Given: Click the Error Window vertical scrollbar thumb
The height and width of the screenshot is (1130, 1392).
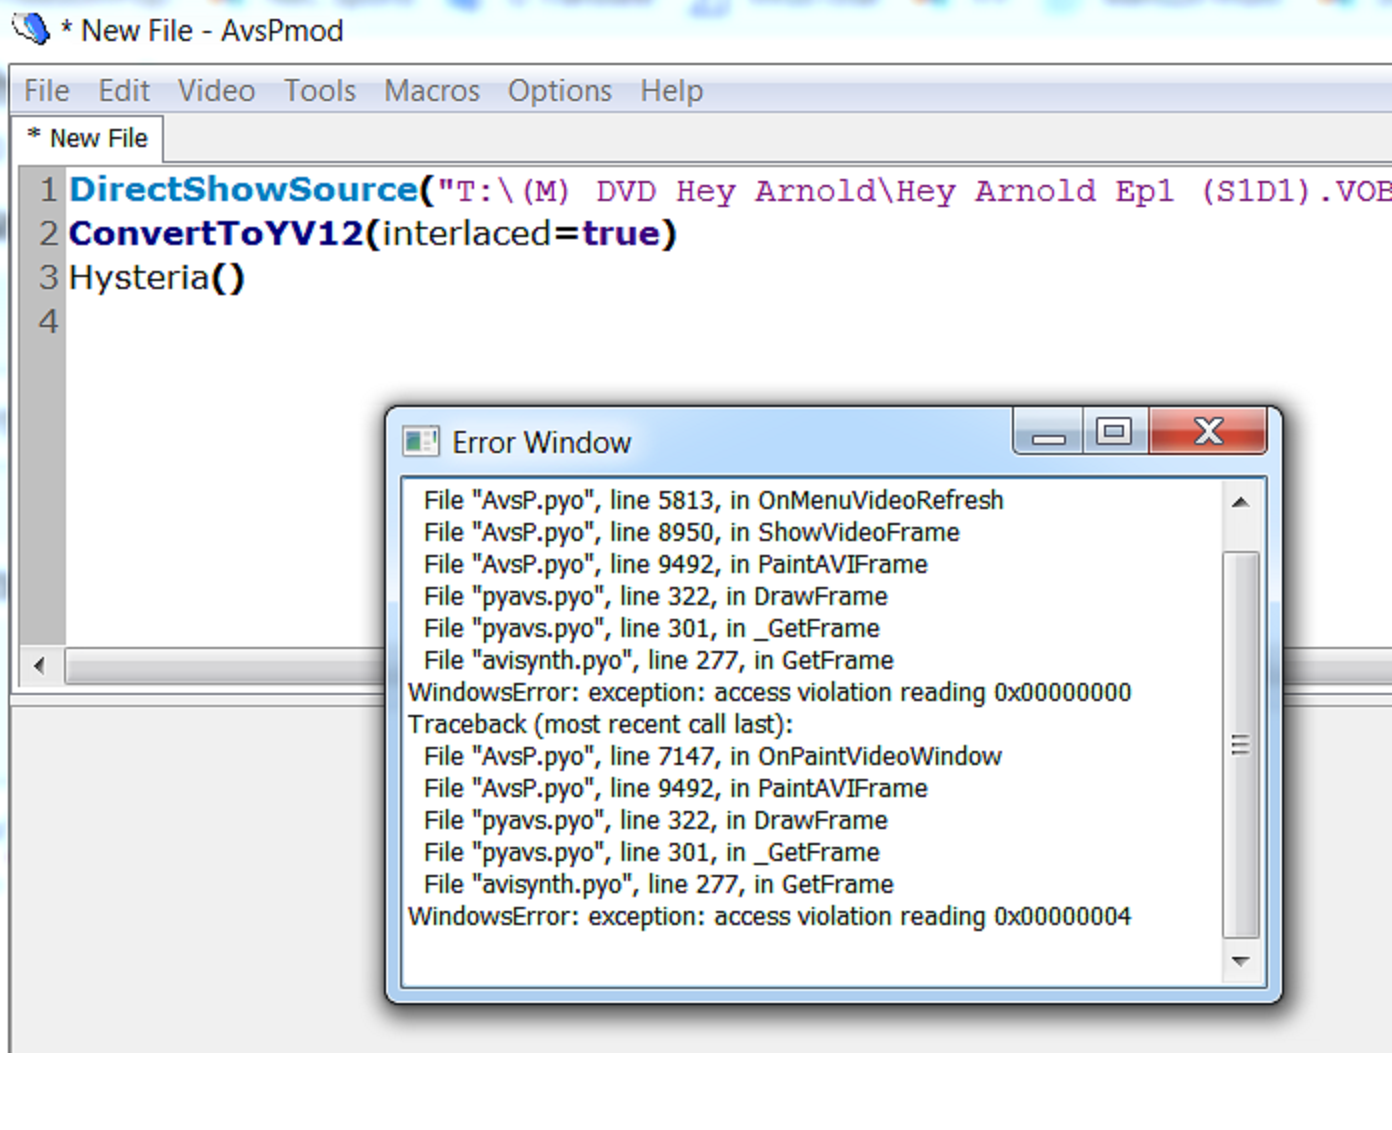Looking at the screenshot, I should pos(1241,744).
